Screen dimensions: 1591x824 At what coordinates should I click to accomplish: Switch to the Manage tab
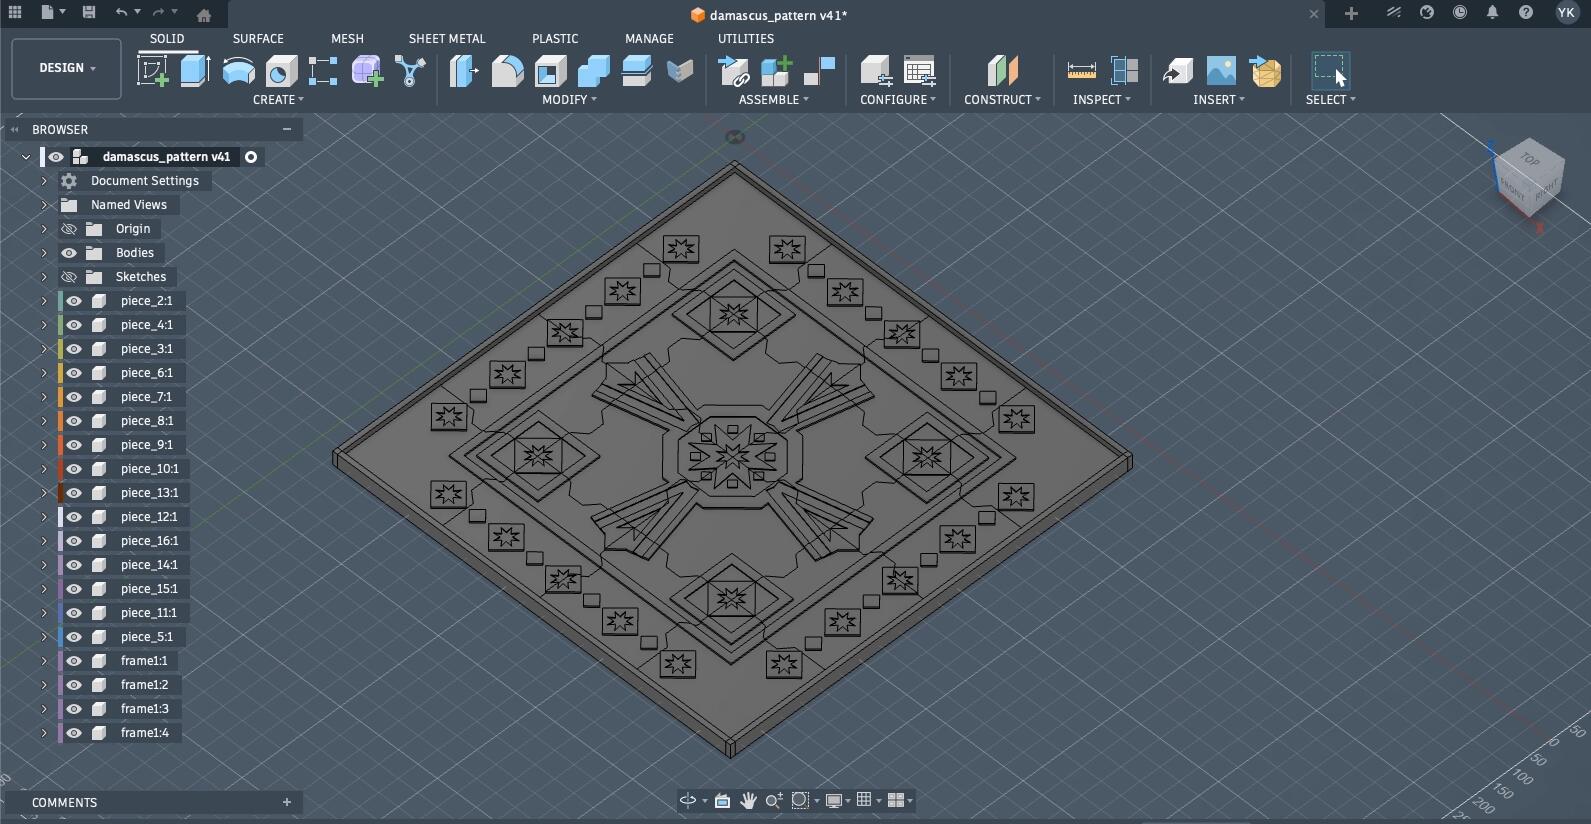coord(649,38)
